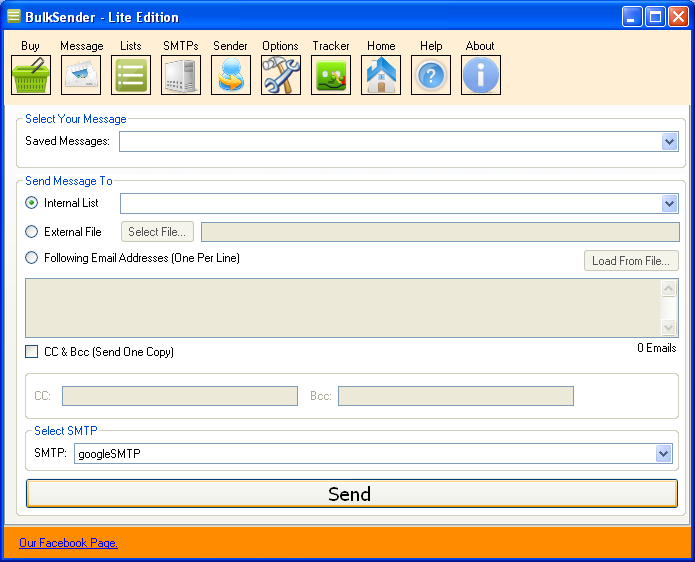Open the SMTPs server icon

point(181,75)
